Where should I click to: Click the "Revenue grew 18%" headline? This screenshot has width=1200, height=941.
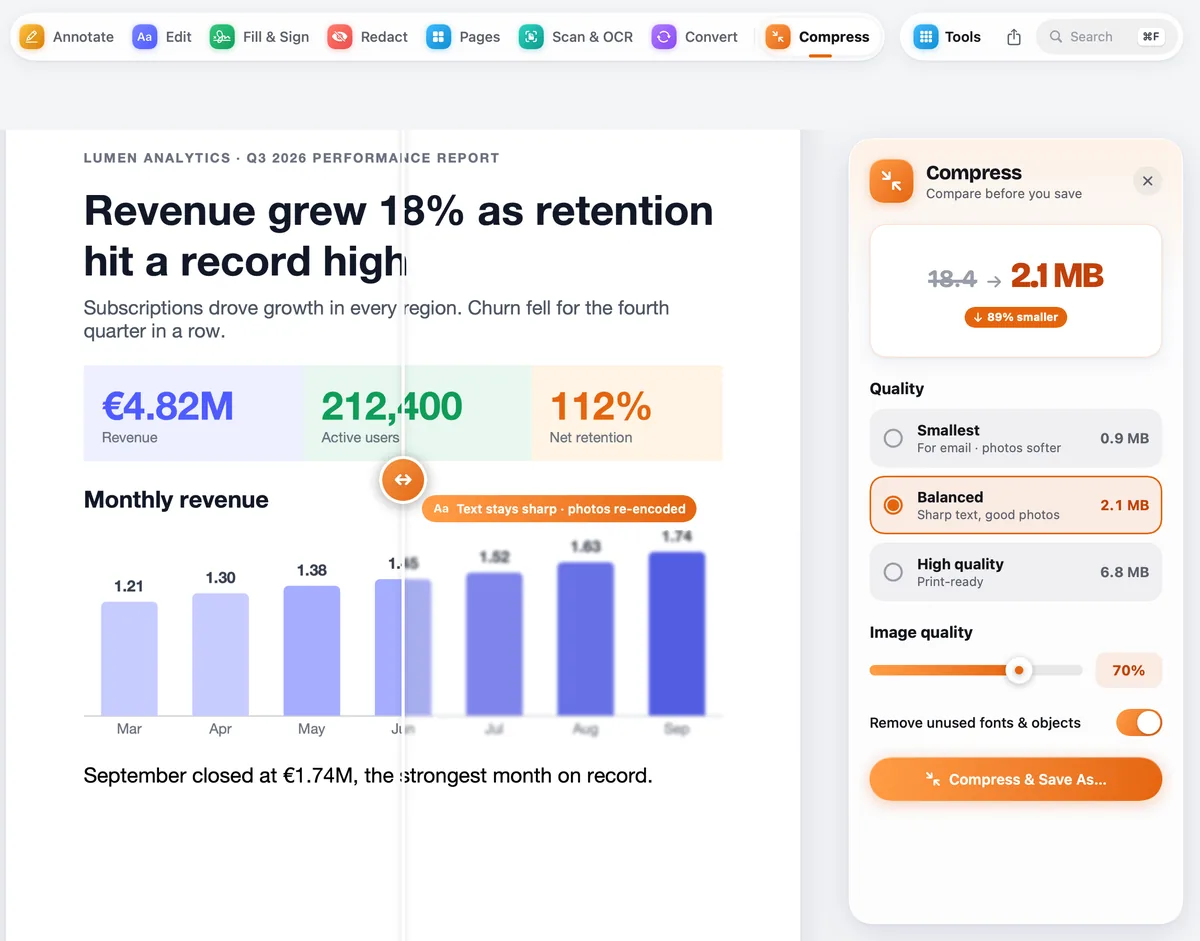pyautogui.click(x=398, y=236)
